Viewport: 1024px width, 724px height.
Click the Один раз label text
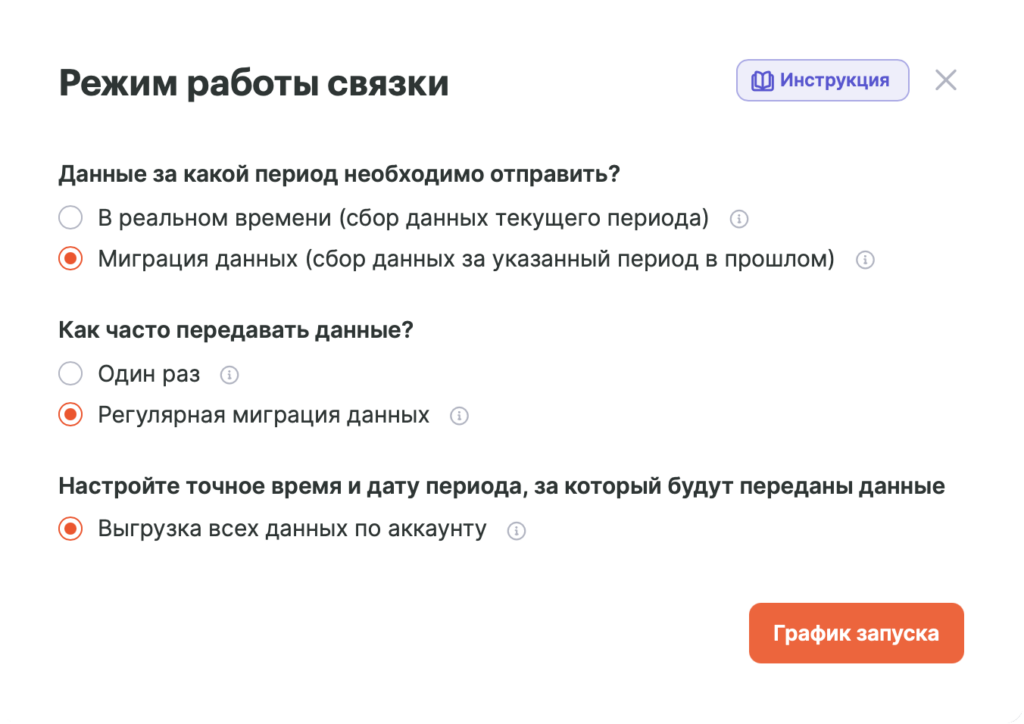pyautogui.click(x=149, y=374)
